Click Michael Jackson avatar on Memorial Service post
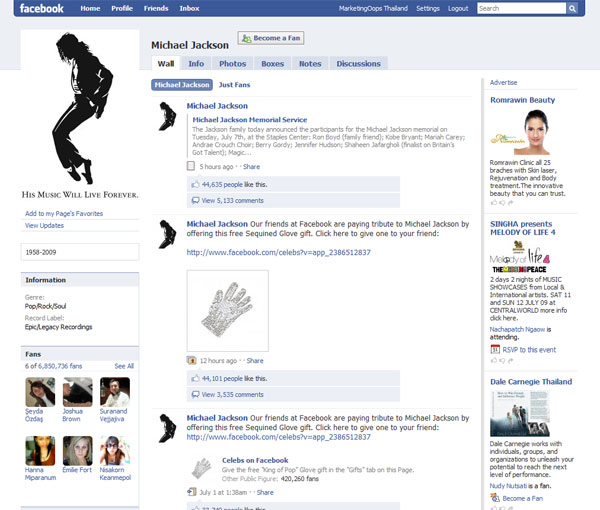Image resolution: width=600 pixels, height=510 pixels. (x=168, y=116)
